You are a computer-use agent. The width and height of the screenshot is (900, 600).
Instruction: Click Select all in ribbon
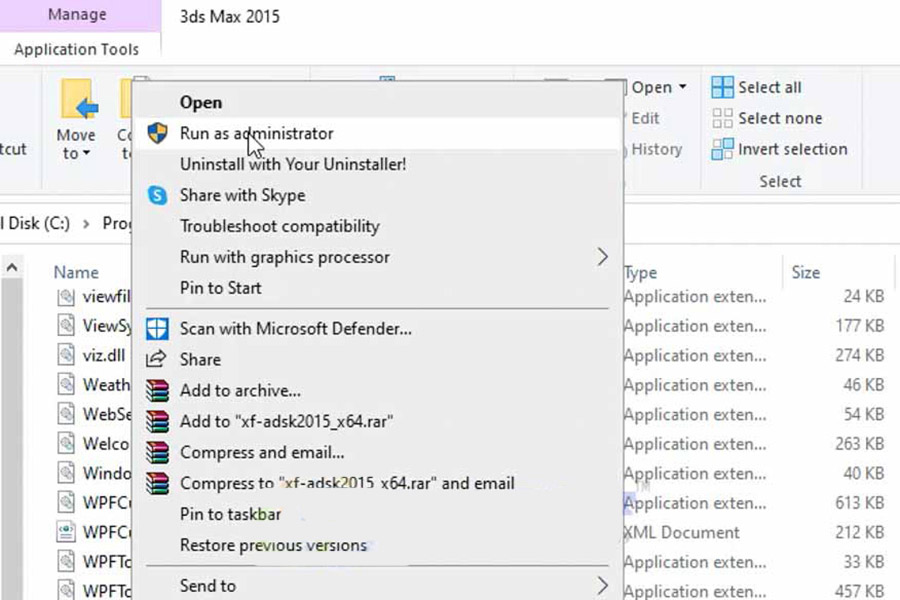(757, 87)
